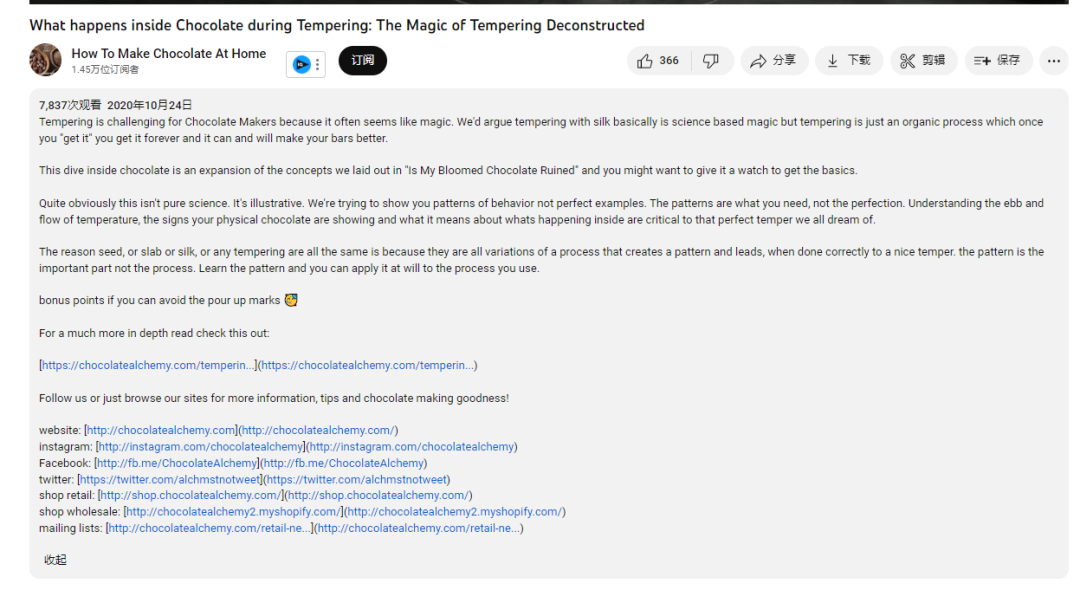This screenshot has height=590, width=1080.
Task: Open How To Make Chocolate At Home channel
Action: point(169,54)
